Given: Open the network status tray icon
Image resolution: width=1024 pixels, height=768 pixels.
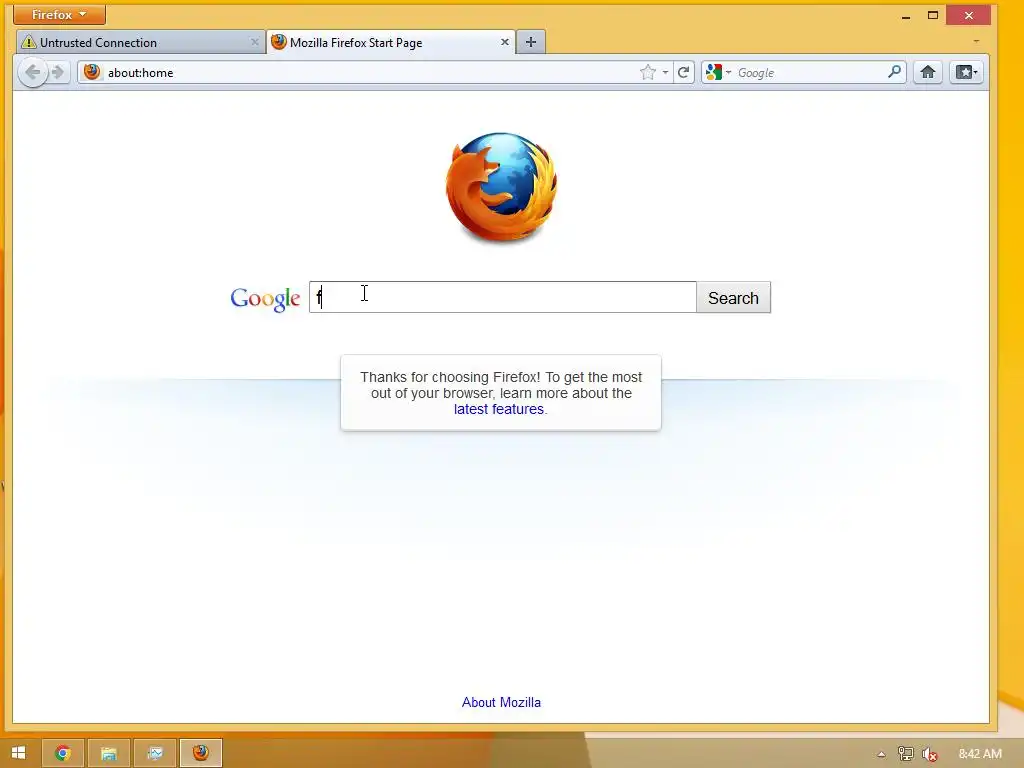Looking at the screenshot, I should [905, 754].
